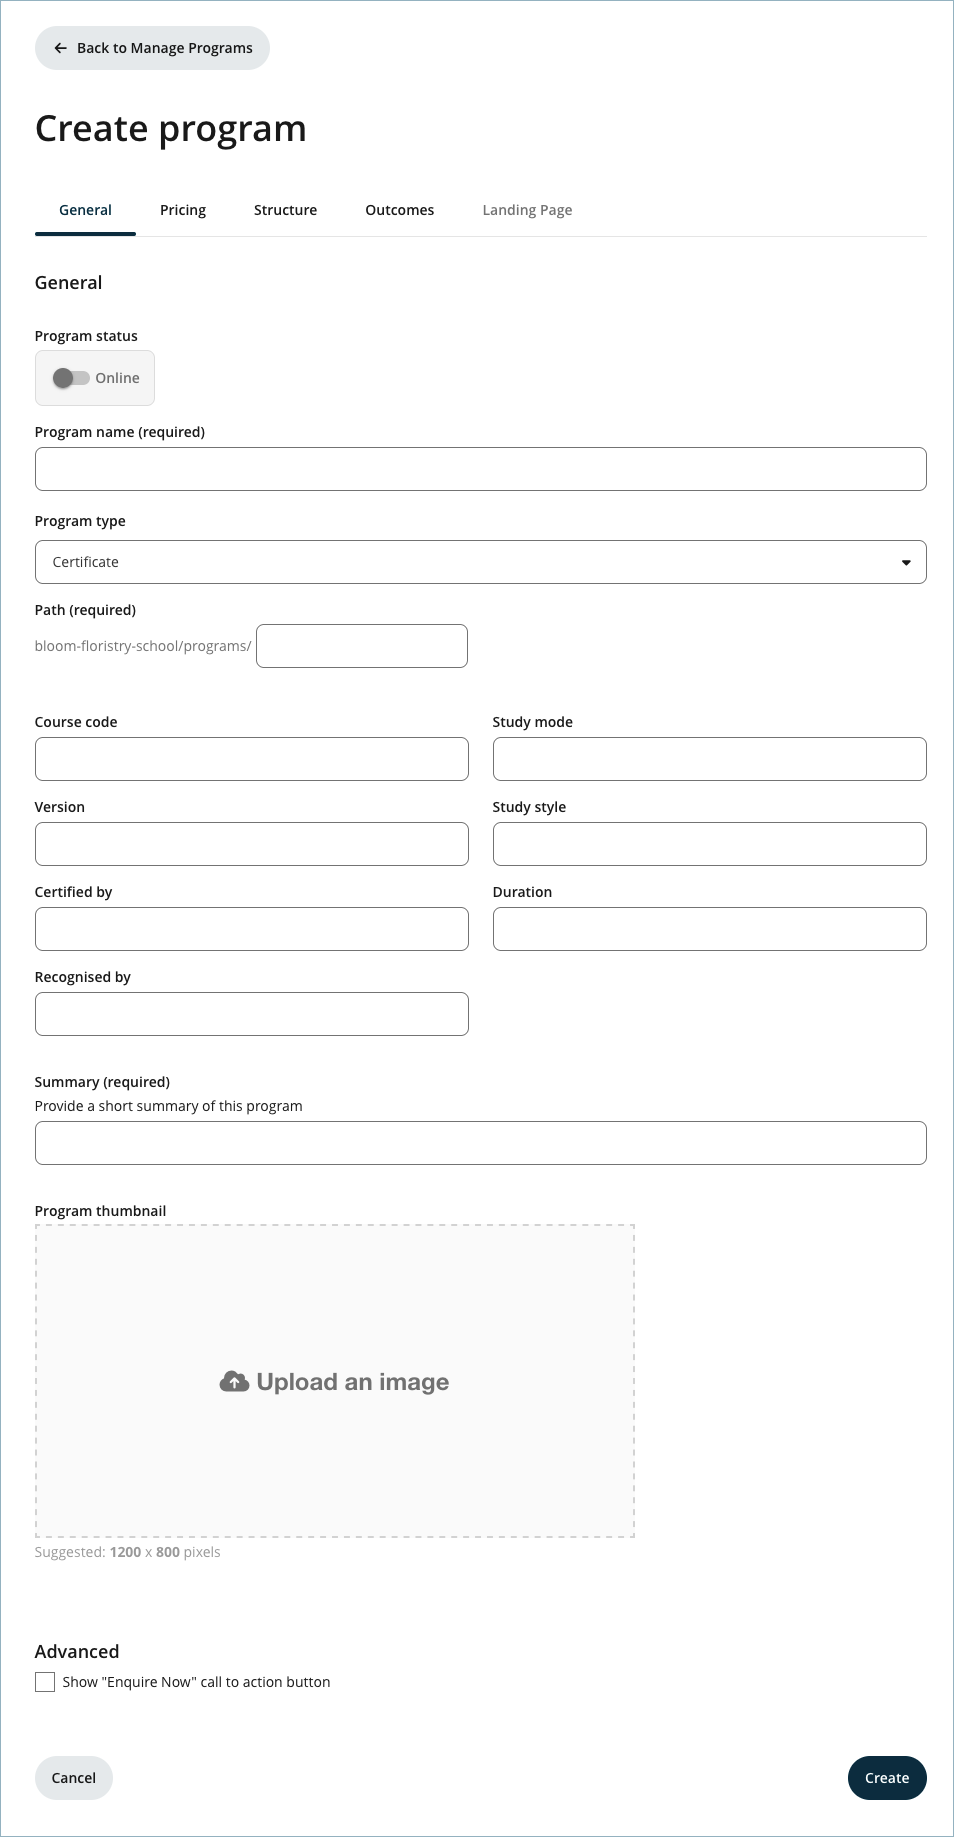Viewport: 954px width, 1837px height.
Task: Click the Summary text field
Action: point(480,1143)
